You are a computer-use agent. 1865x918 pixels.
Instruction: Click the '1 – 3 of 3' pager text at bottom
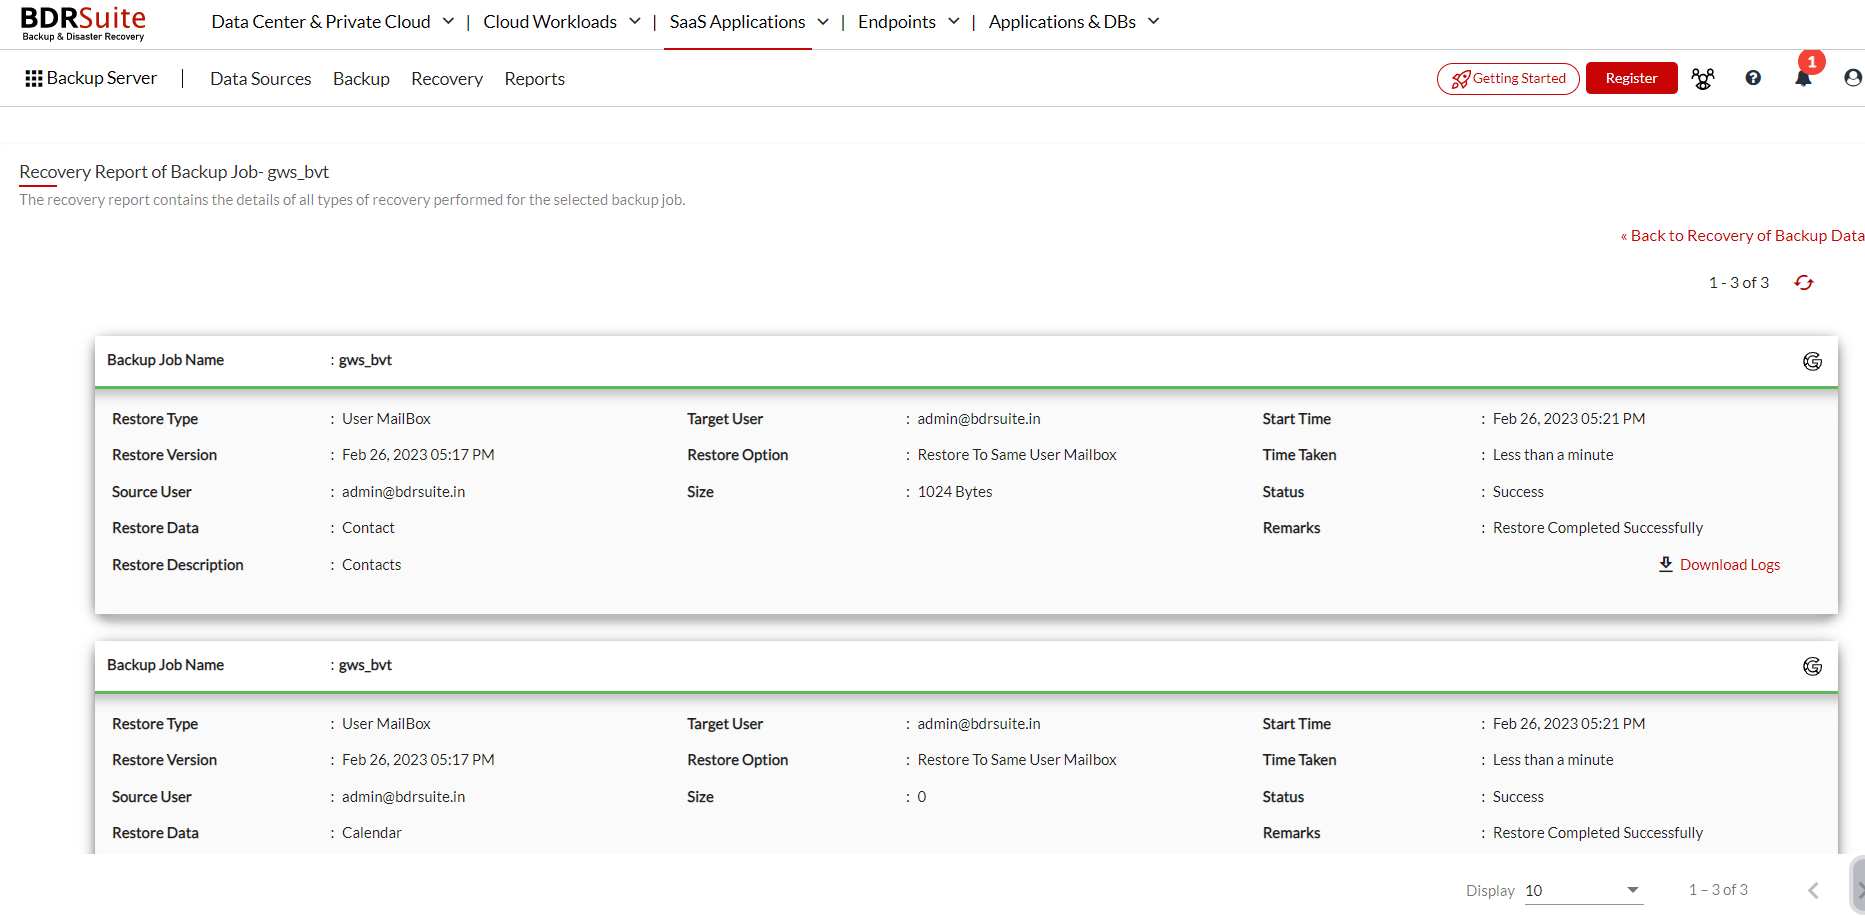[1718, 890]
